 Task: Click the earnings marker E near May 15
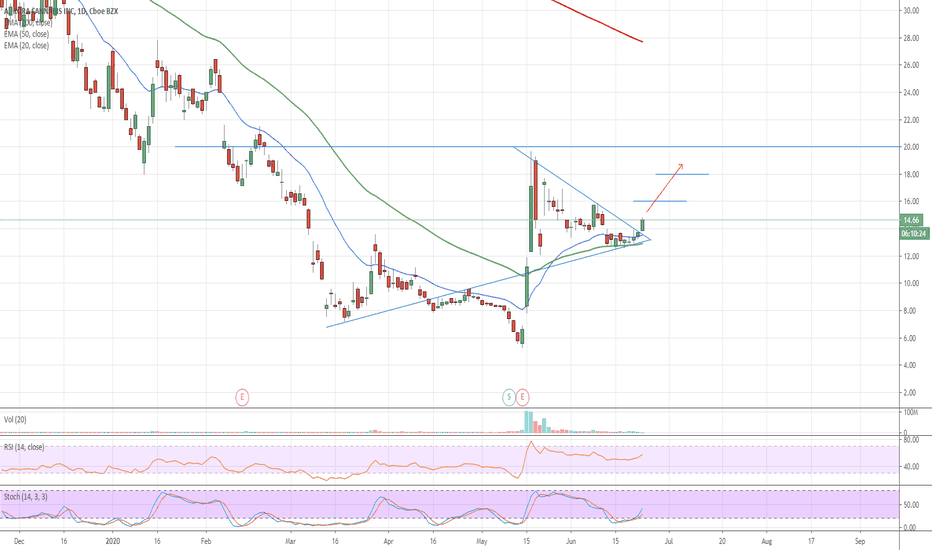tap(522, 397)
